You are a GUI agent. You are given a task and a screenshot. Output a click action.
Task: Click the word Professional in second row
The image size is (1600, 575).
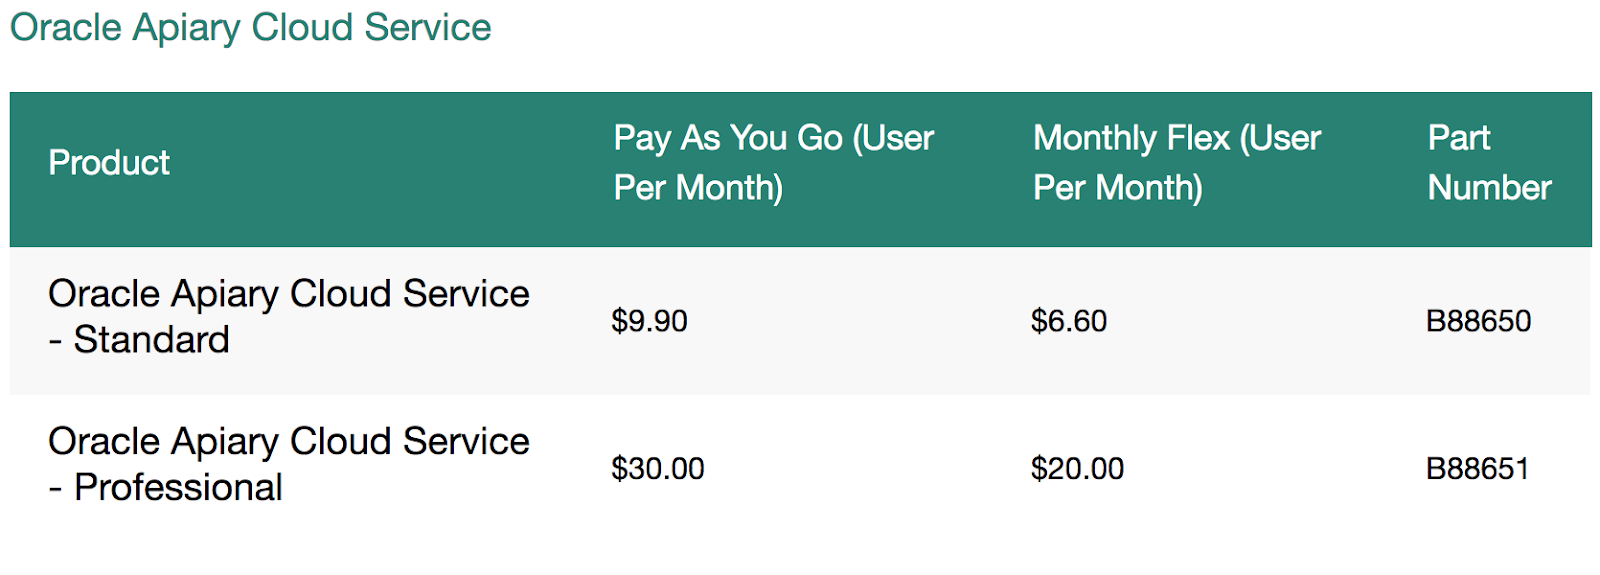[178, 487]
